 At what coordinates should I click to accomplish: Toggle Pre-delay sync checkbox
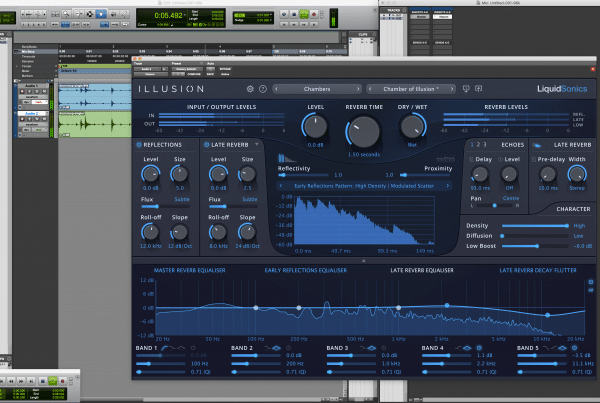pos(534,159)
